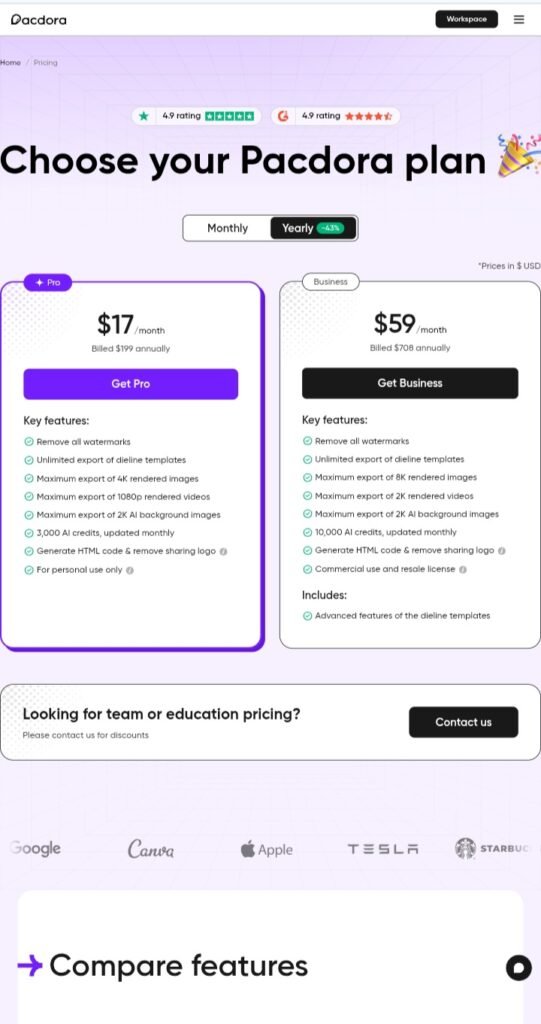Image resolution: width=541 pixels, height=1024 pixels.
Task: Select Yearly billing option
Action: pyautogui.click(x=314, y=228)
